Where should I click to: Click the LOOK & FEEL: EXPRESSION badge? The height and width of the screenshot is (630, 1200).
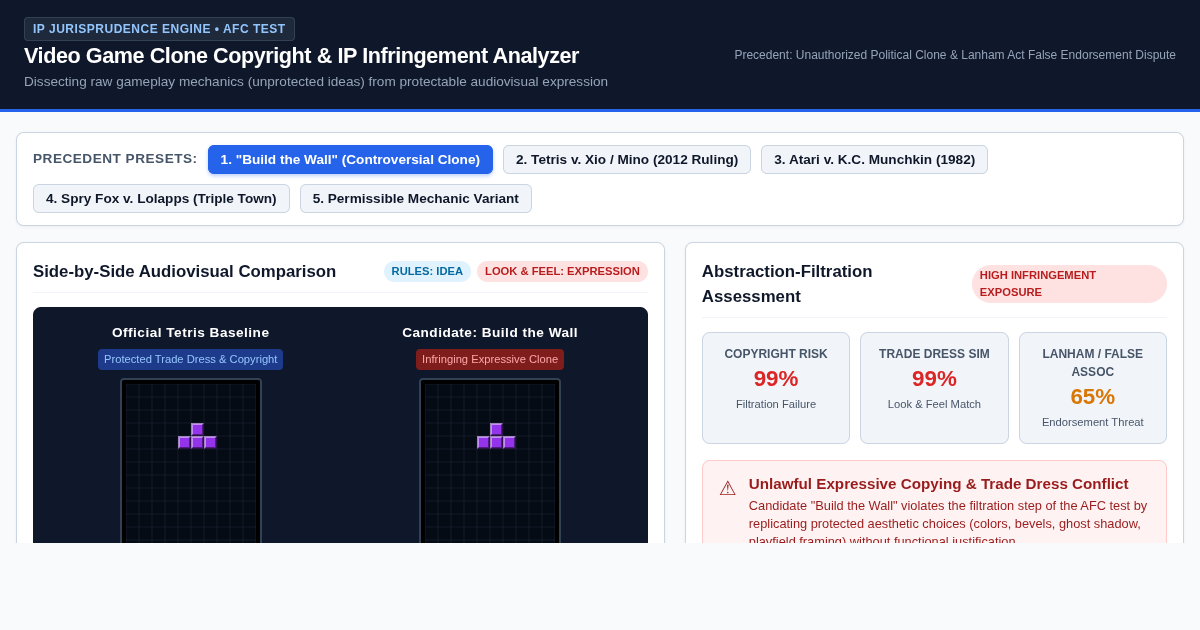point(562,271)
